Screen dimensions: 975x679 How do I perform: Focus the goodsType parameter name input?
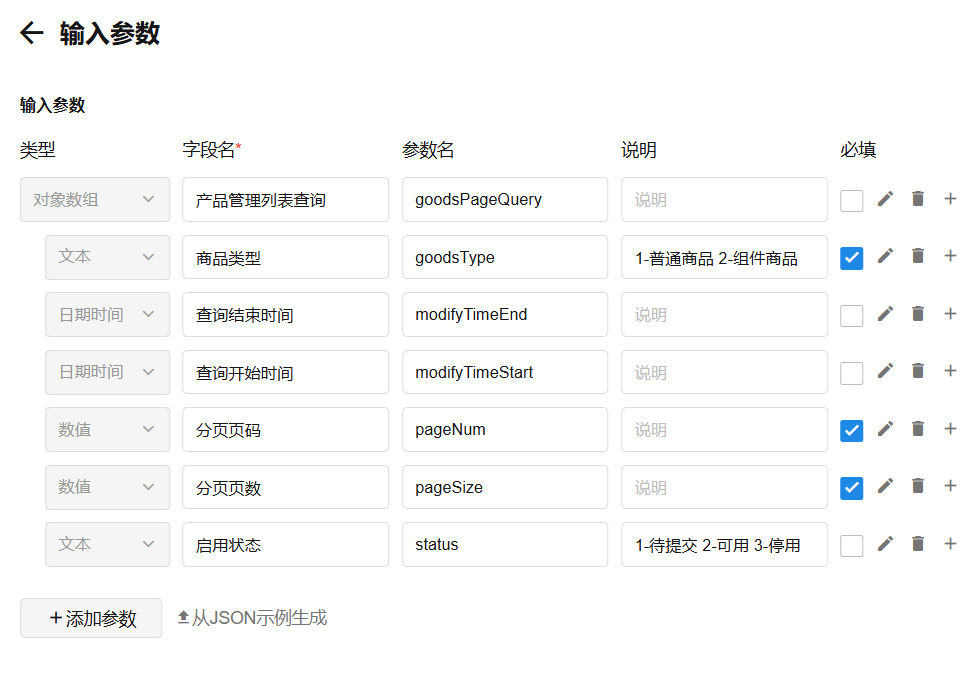[x=505, y=257]
